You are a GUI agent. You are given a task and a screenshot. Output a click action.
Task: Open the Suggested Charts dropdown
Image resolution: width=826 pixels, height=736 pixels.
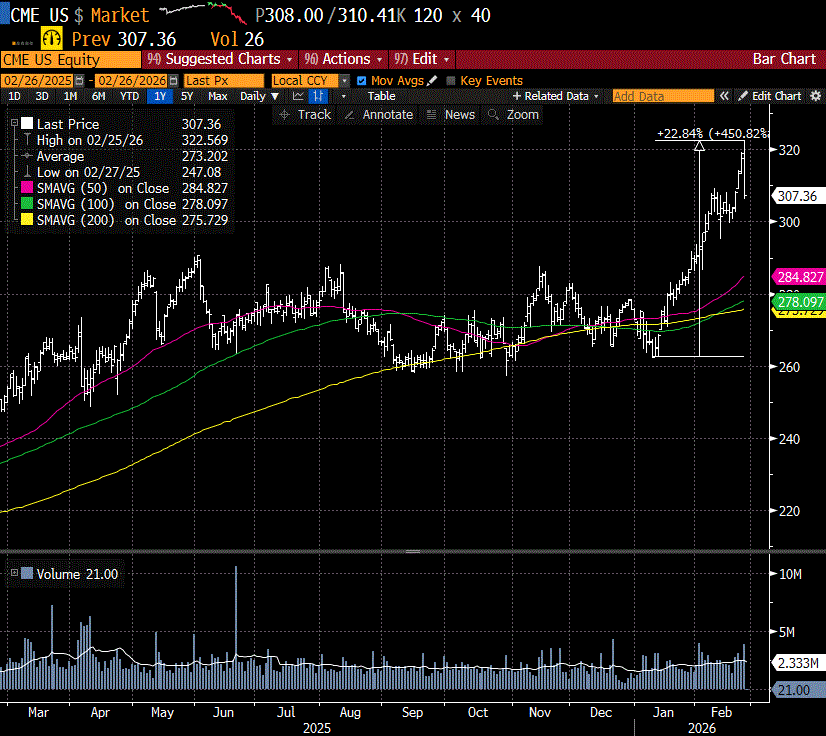(x=220, y=59)
